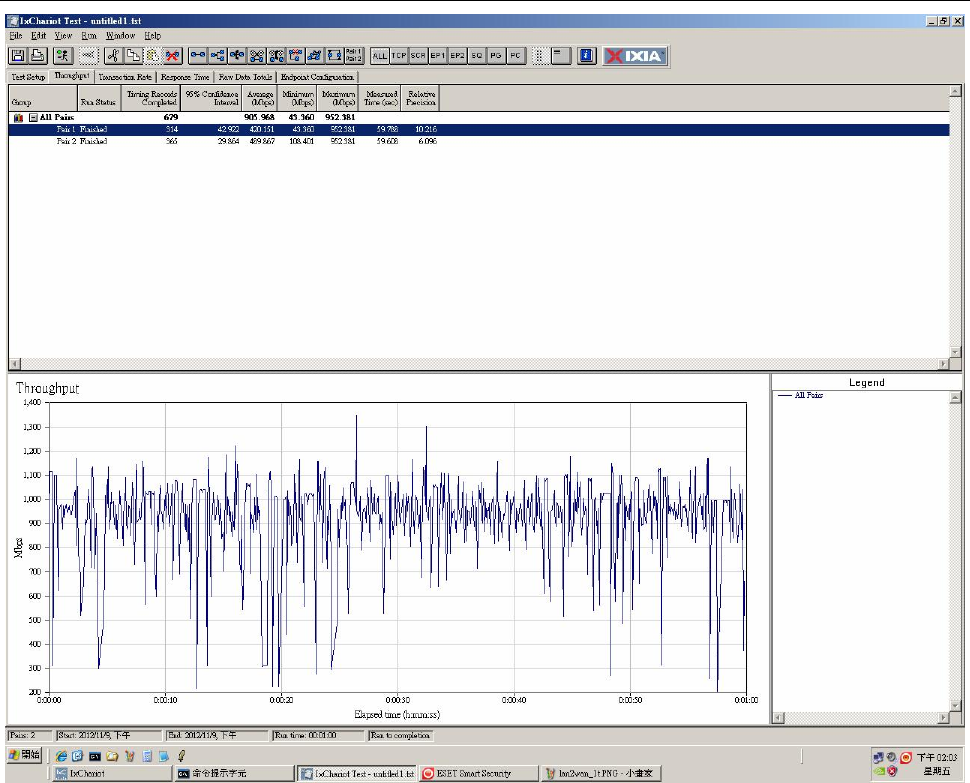
Task: Click the IXIA logo button
Action: pos(635,56)
